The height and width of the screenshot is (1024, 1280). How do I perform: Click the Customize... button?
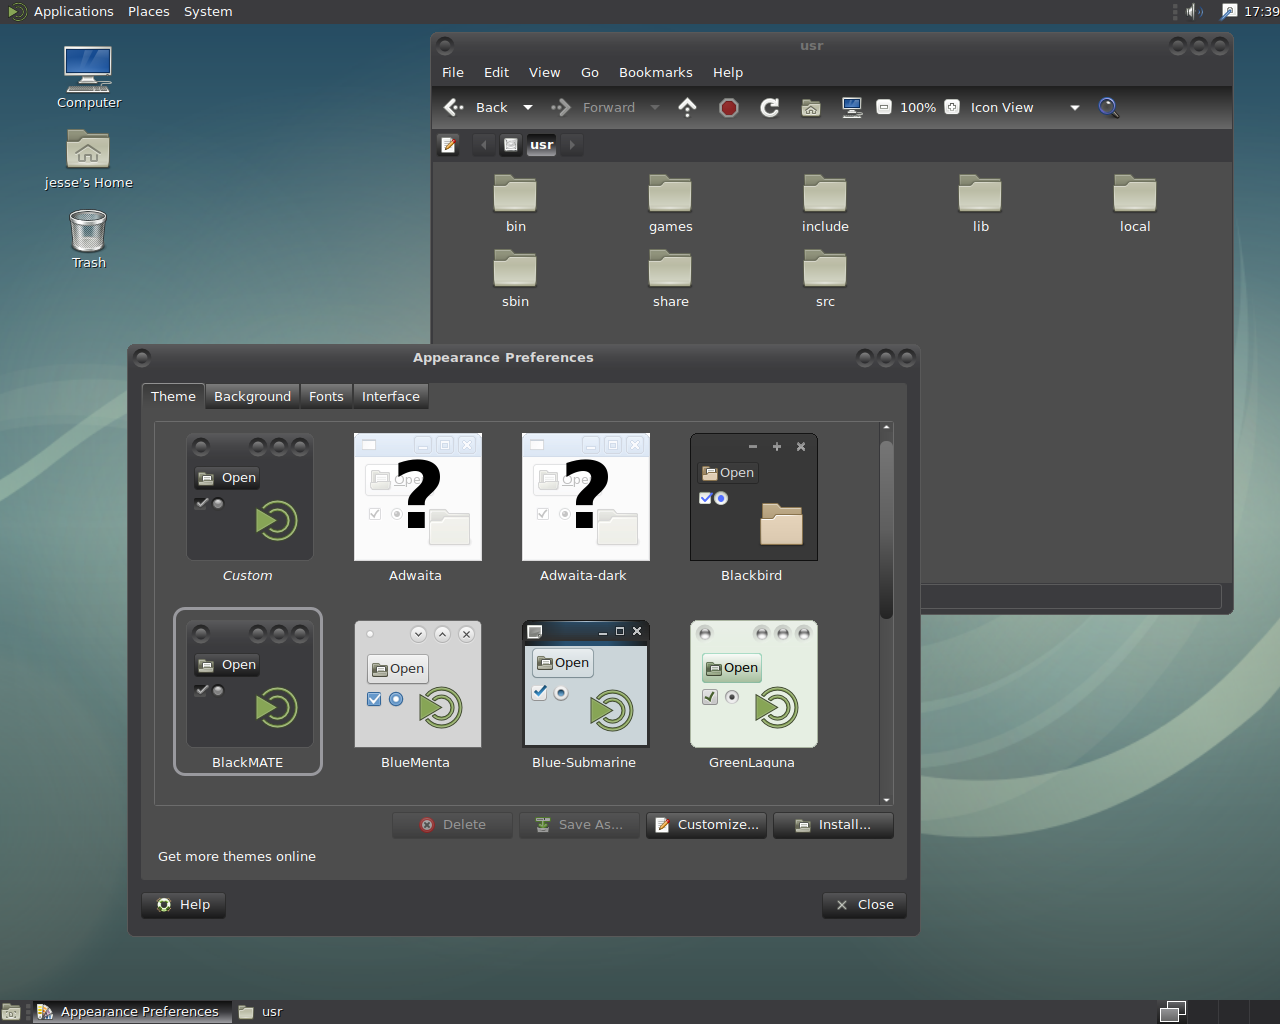click(x=707, y=825)
